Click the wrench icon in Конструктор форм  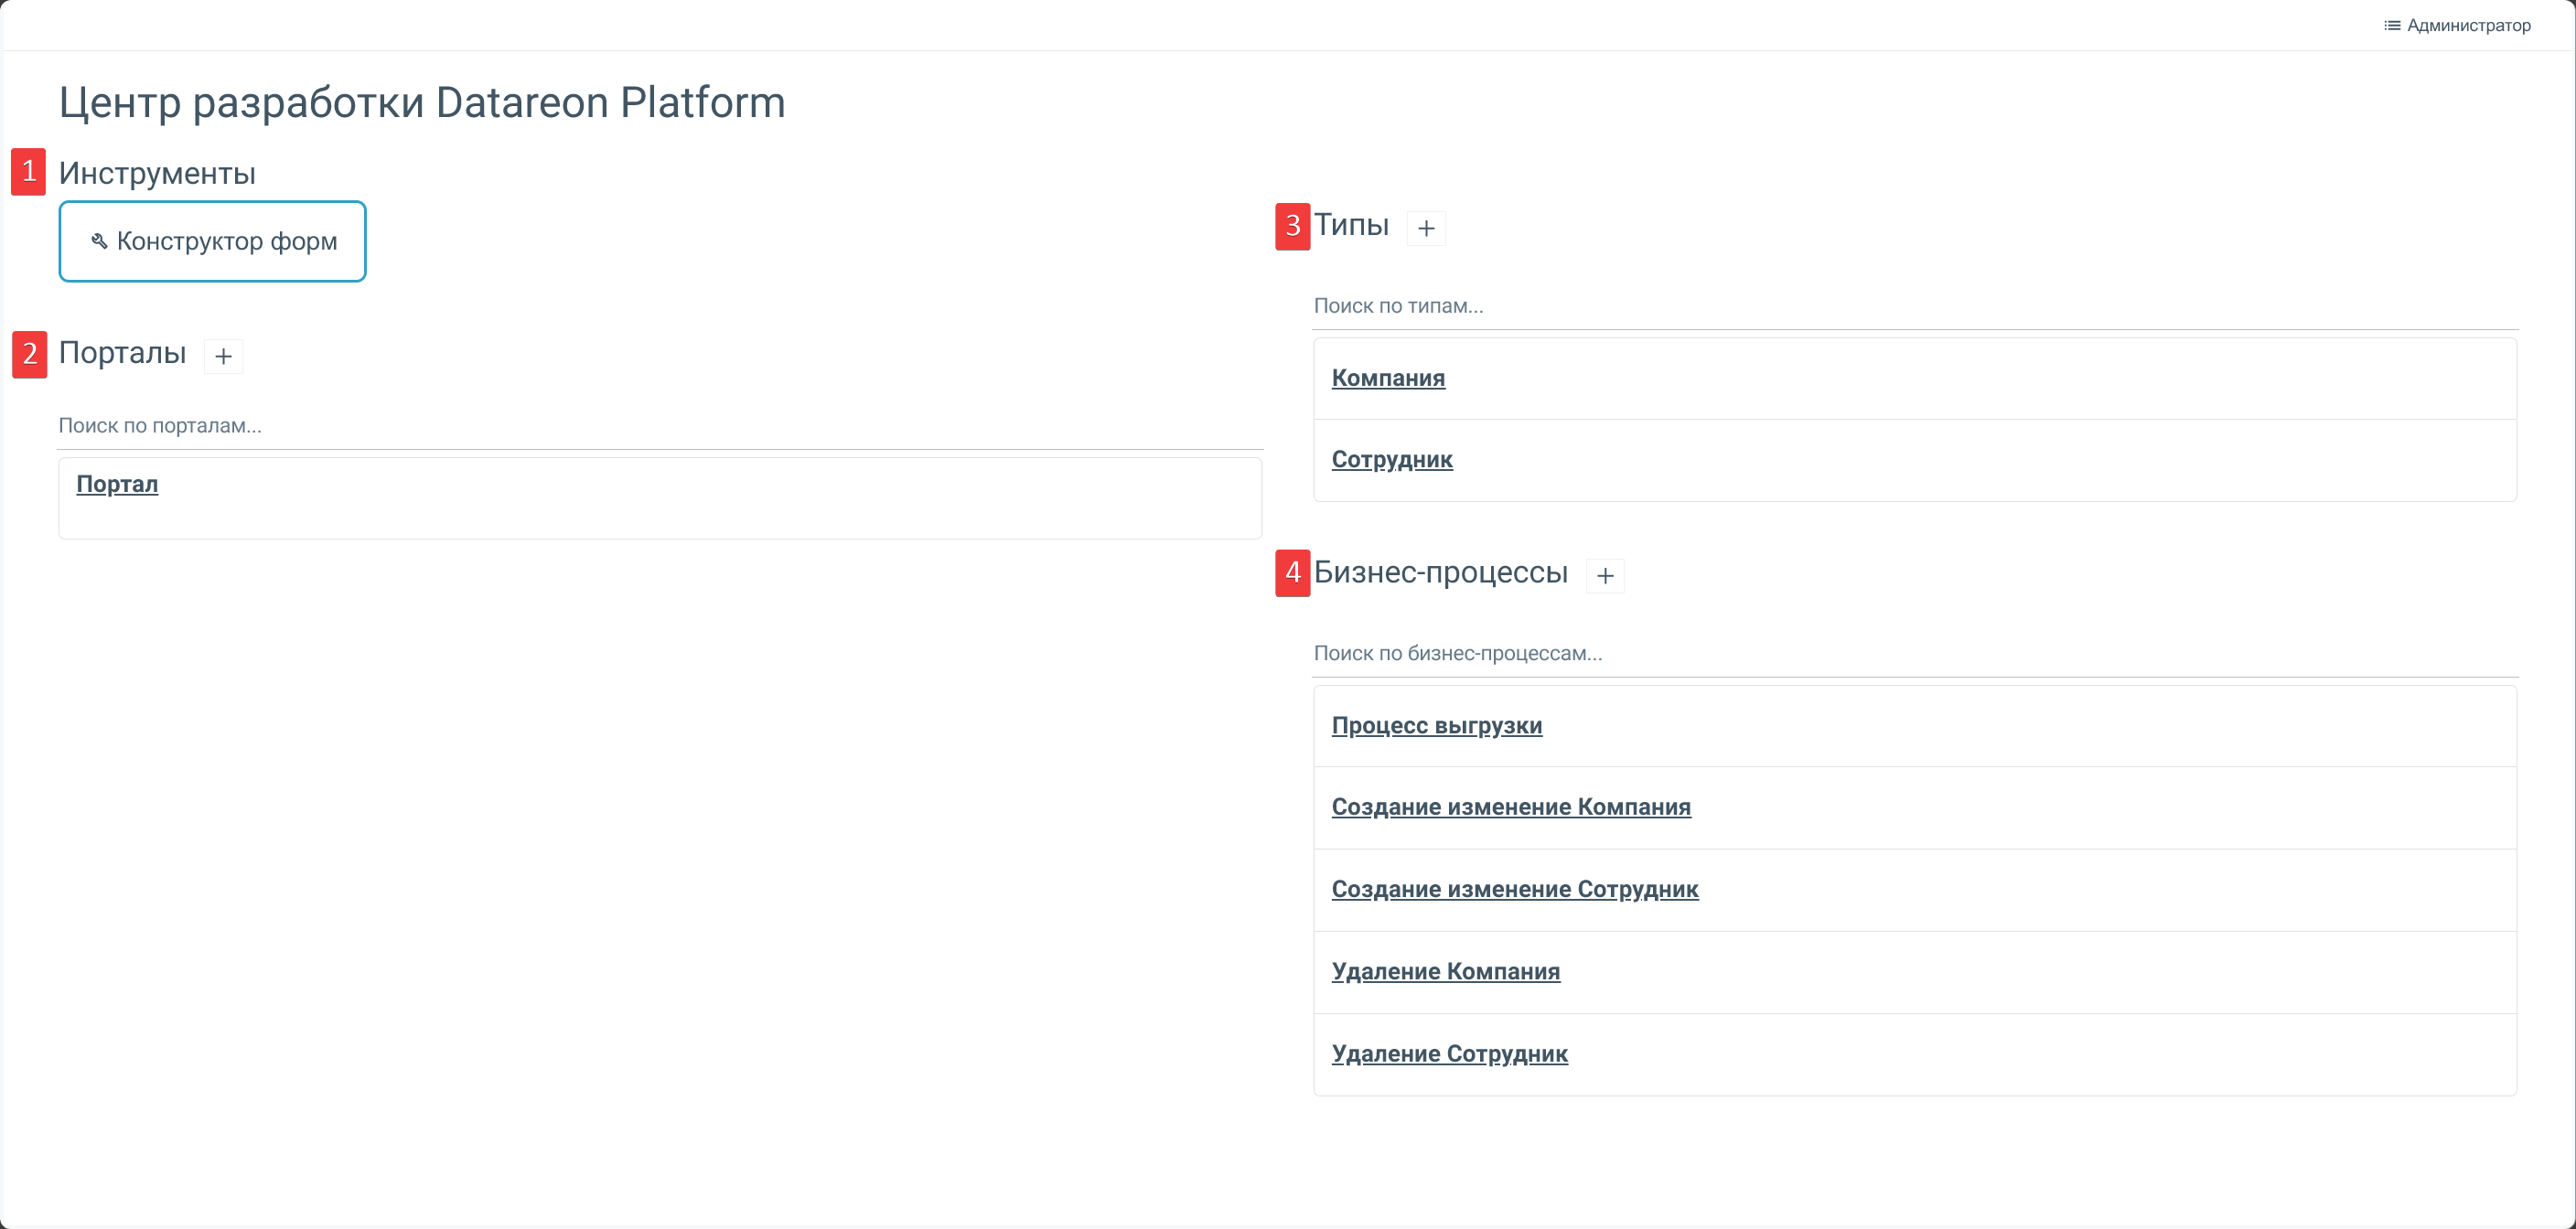click(x=99, y=241)
